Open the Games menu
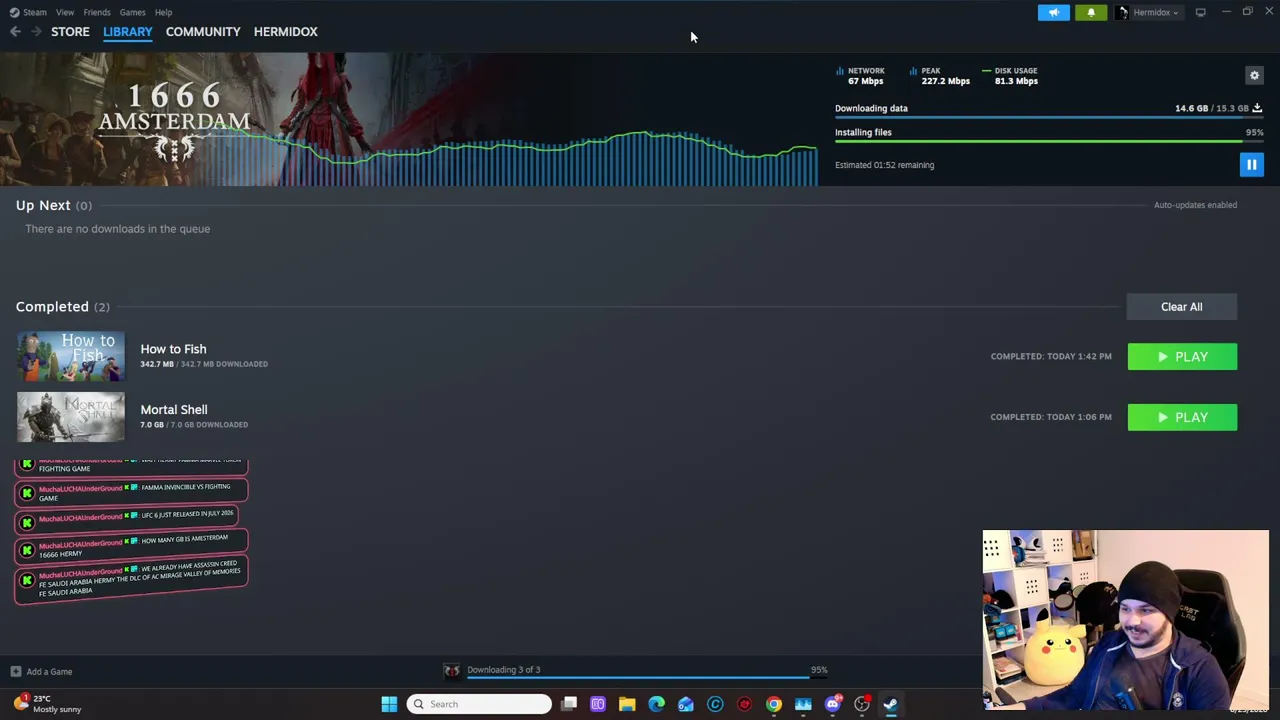Viewport: 1280px width, 720px height. pyautogui.click(x=132, y=12)
